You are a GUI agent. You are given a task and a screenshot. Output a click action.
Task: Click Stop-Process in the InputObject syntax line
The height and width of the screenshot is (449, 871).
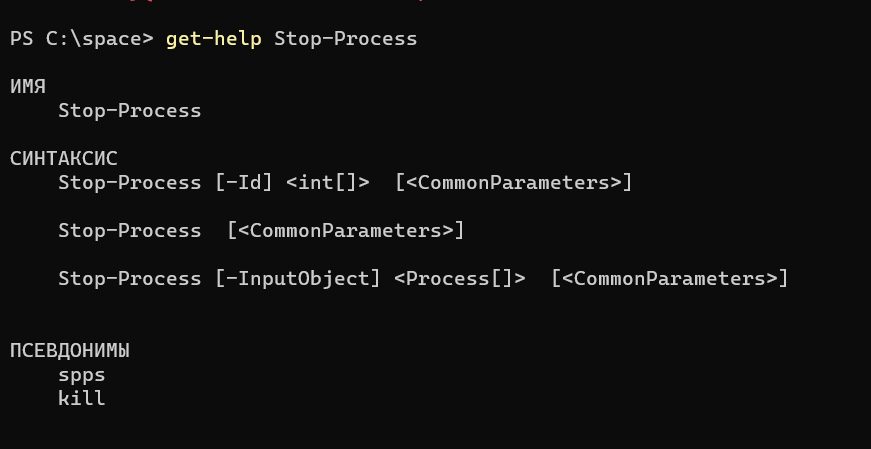[x=129, y=278]
